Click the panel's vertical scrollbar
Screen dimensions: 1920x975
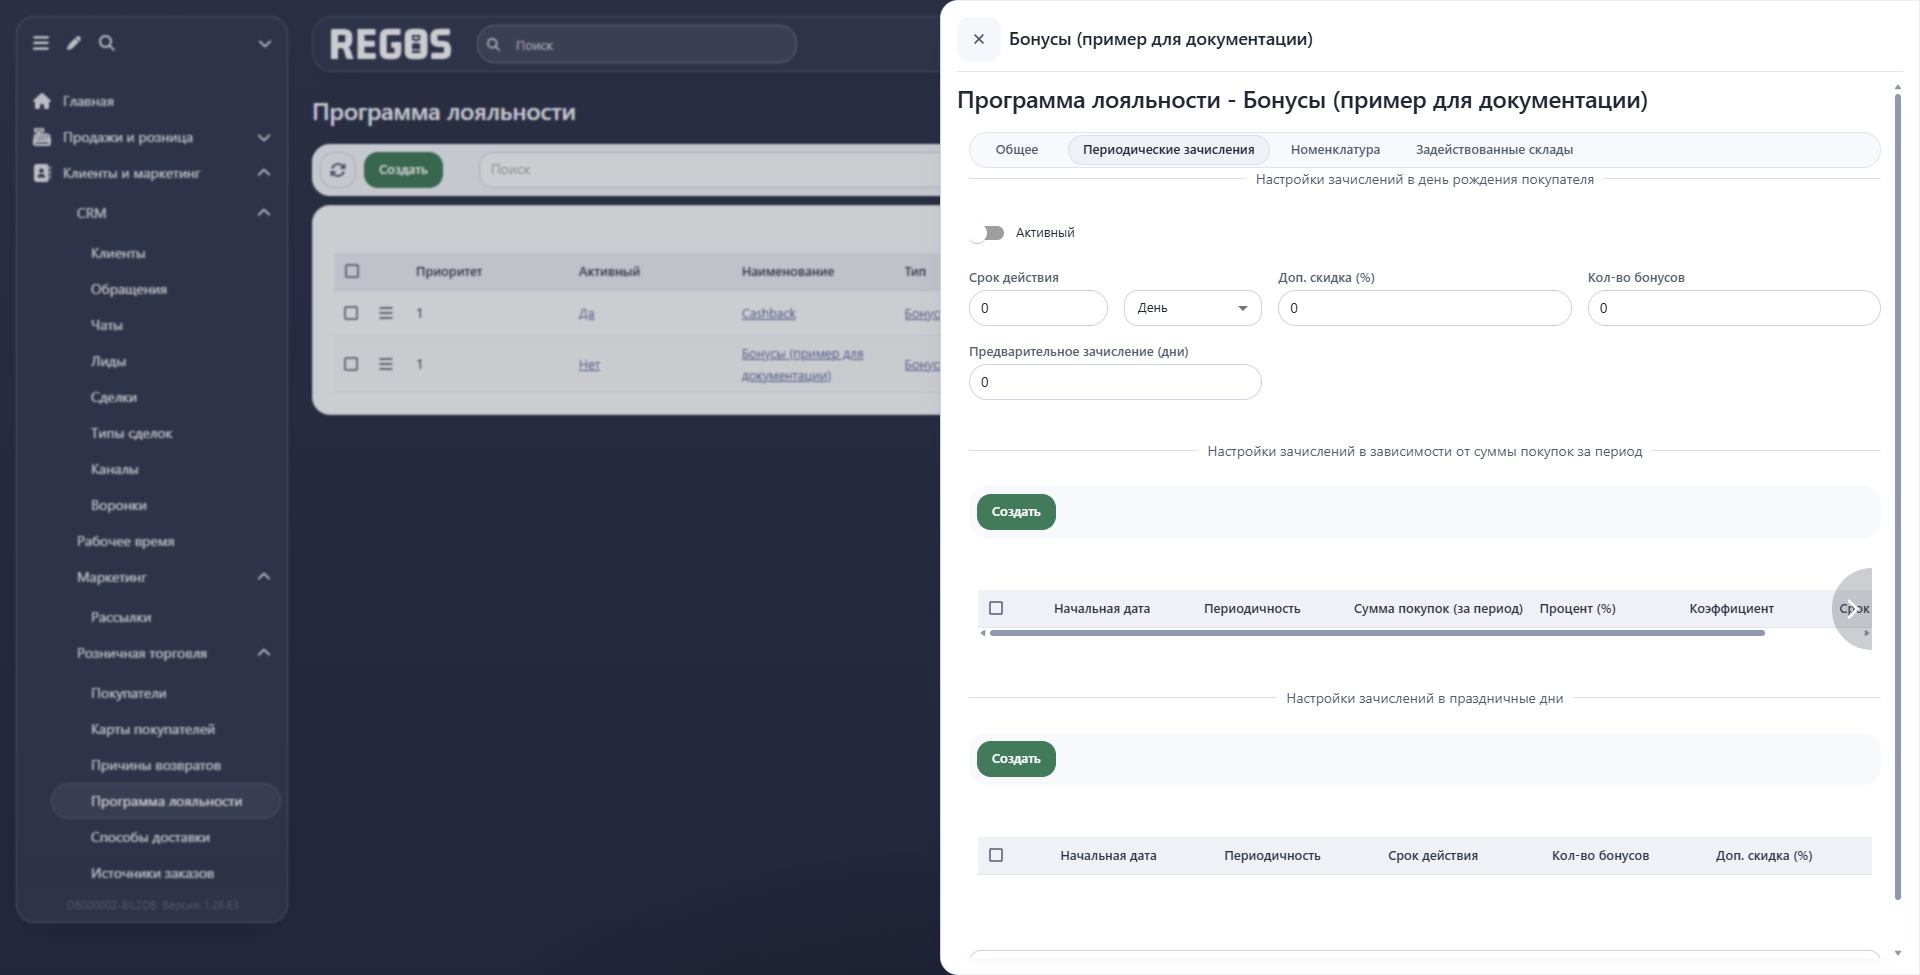pyautogui.click(x=1897, y=496)
